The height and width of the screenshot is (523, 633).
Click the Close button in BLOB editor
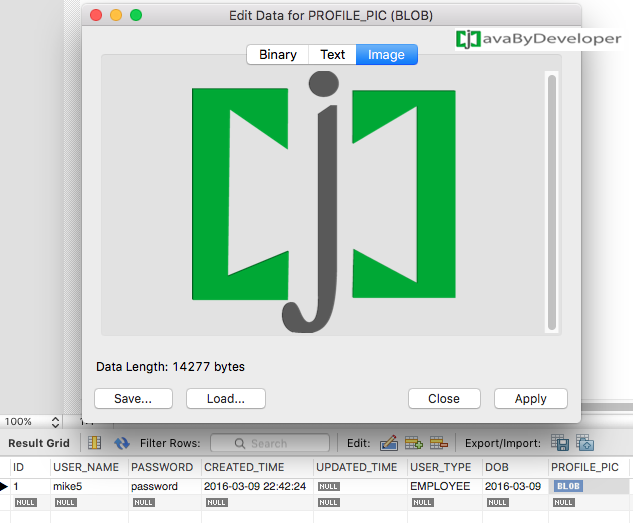pos(444,399)
